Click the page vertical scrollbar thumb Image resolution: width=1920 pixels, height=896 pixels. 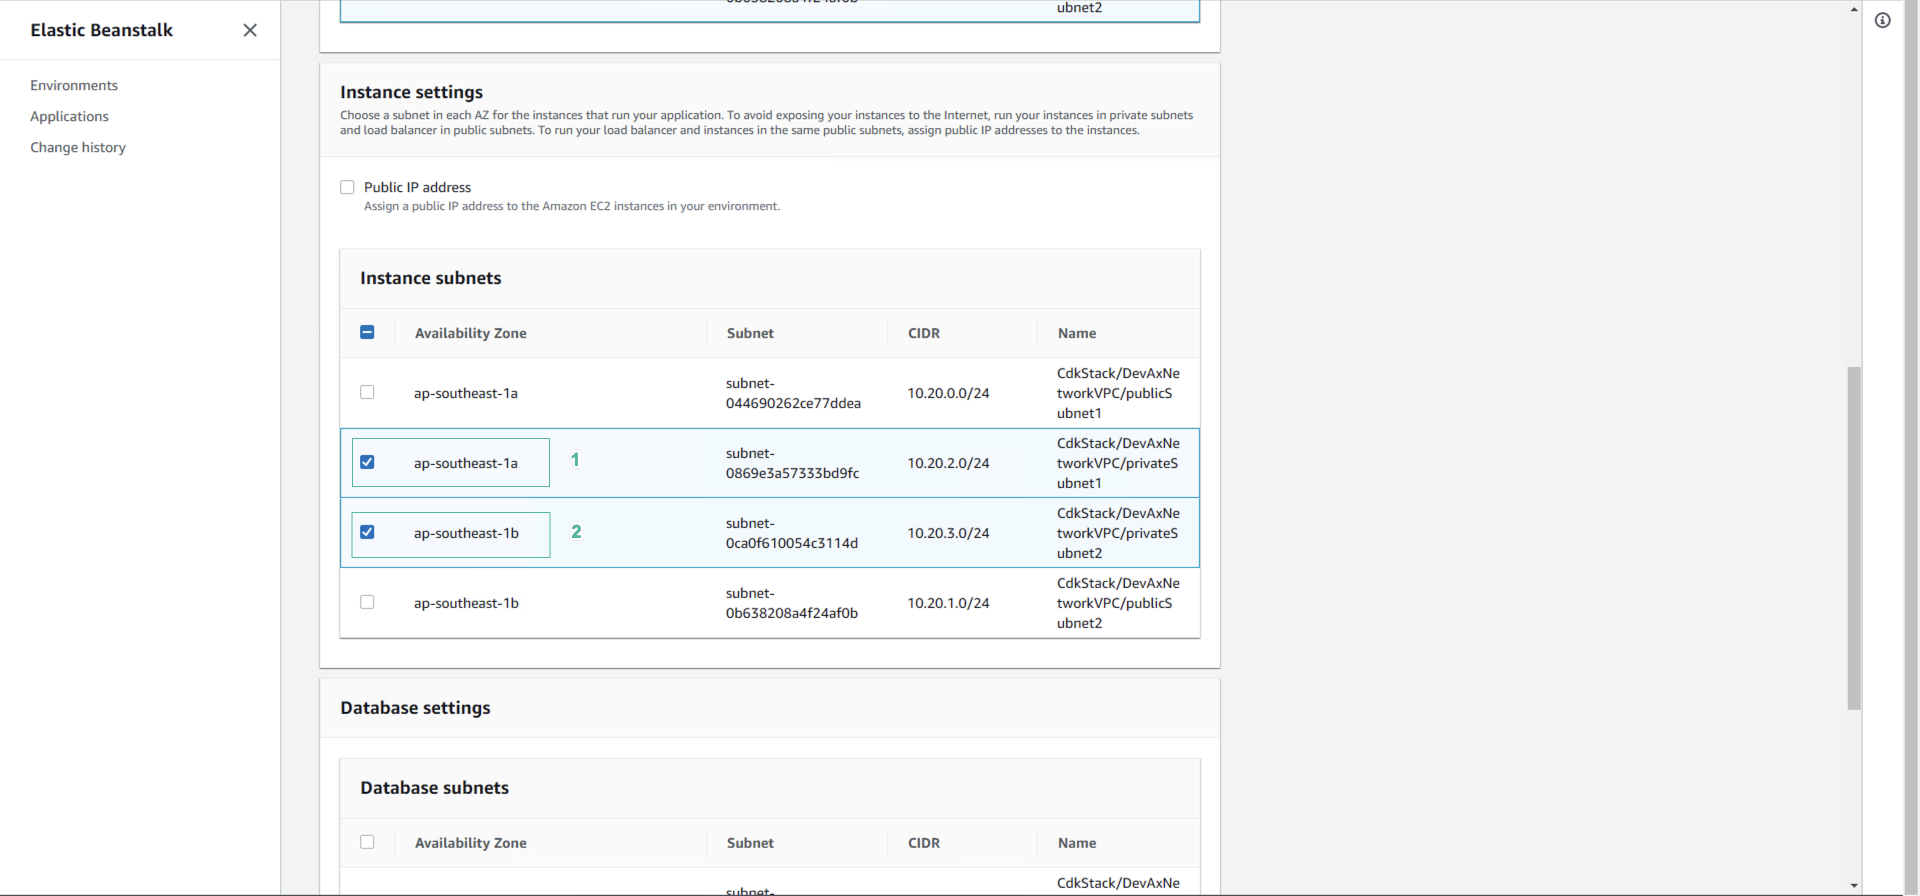[1854, 538]
